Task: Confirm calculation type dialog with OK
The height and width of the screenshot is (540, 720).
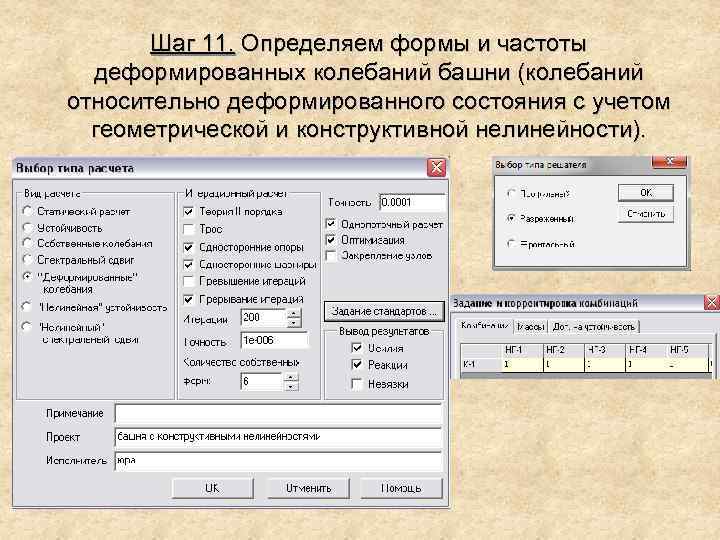Action: [x=213, y=488]
